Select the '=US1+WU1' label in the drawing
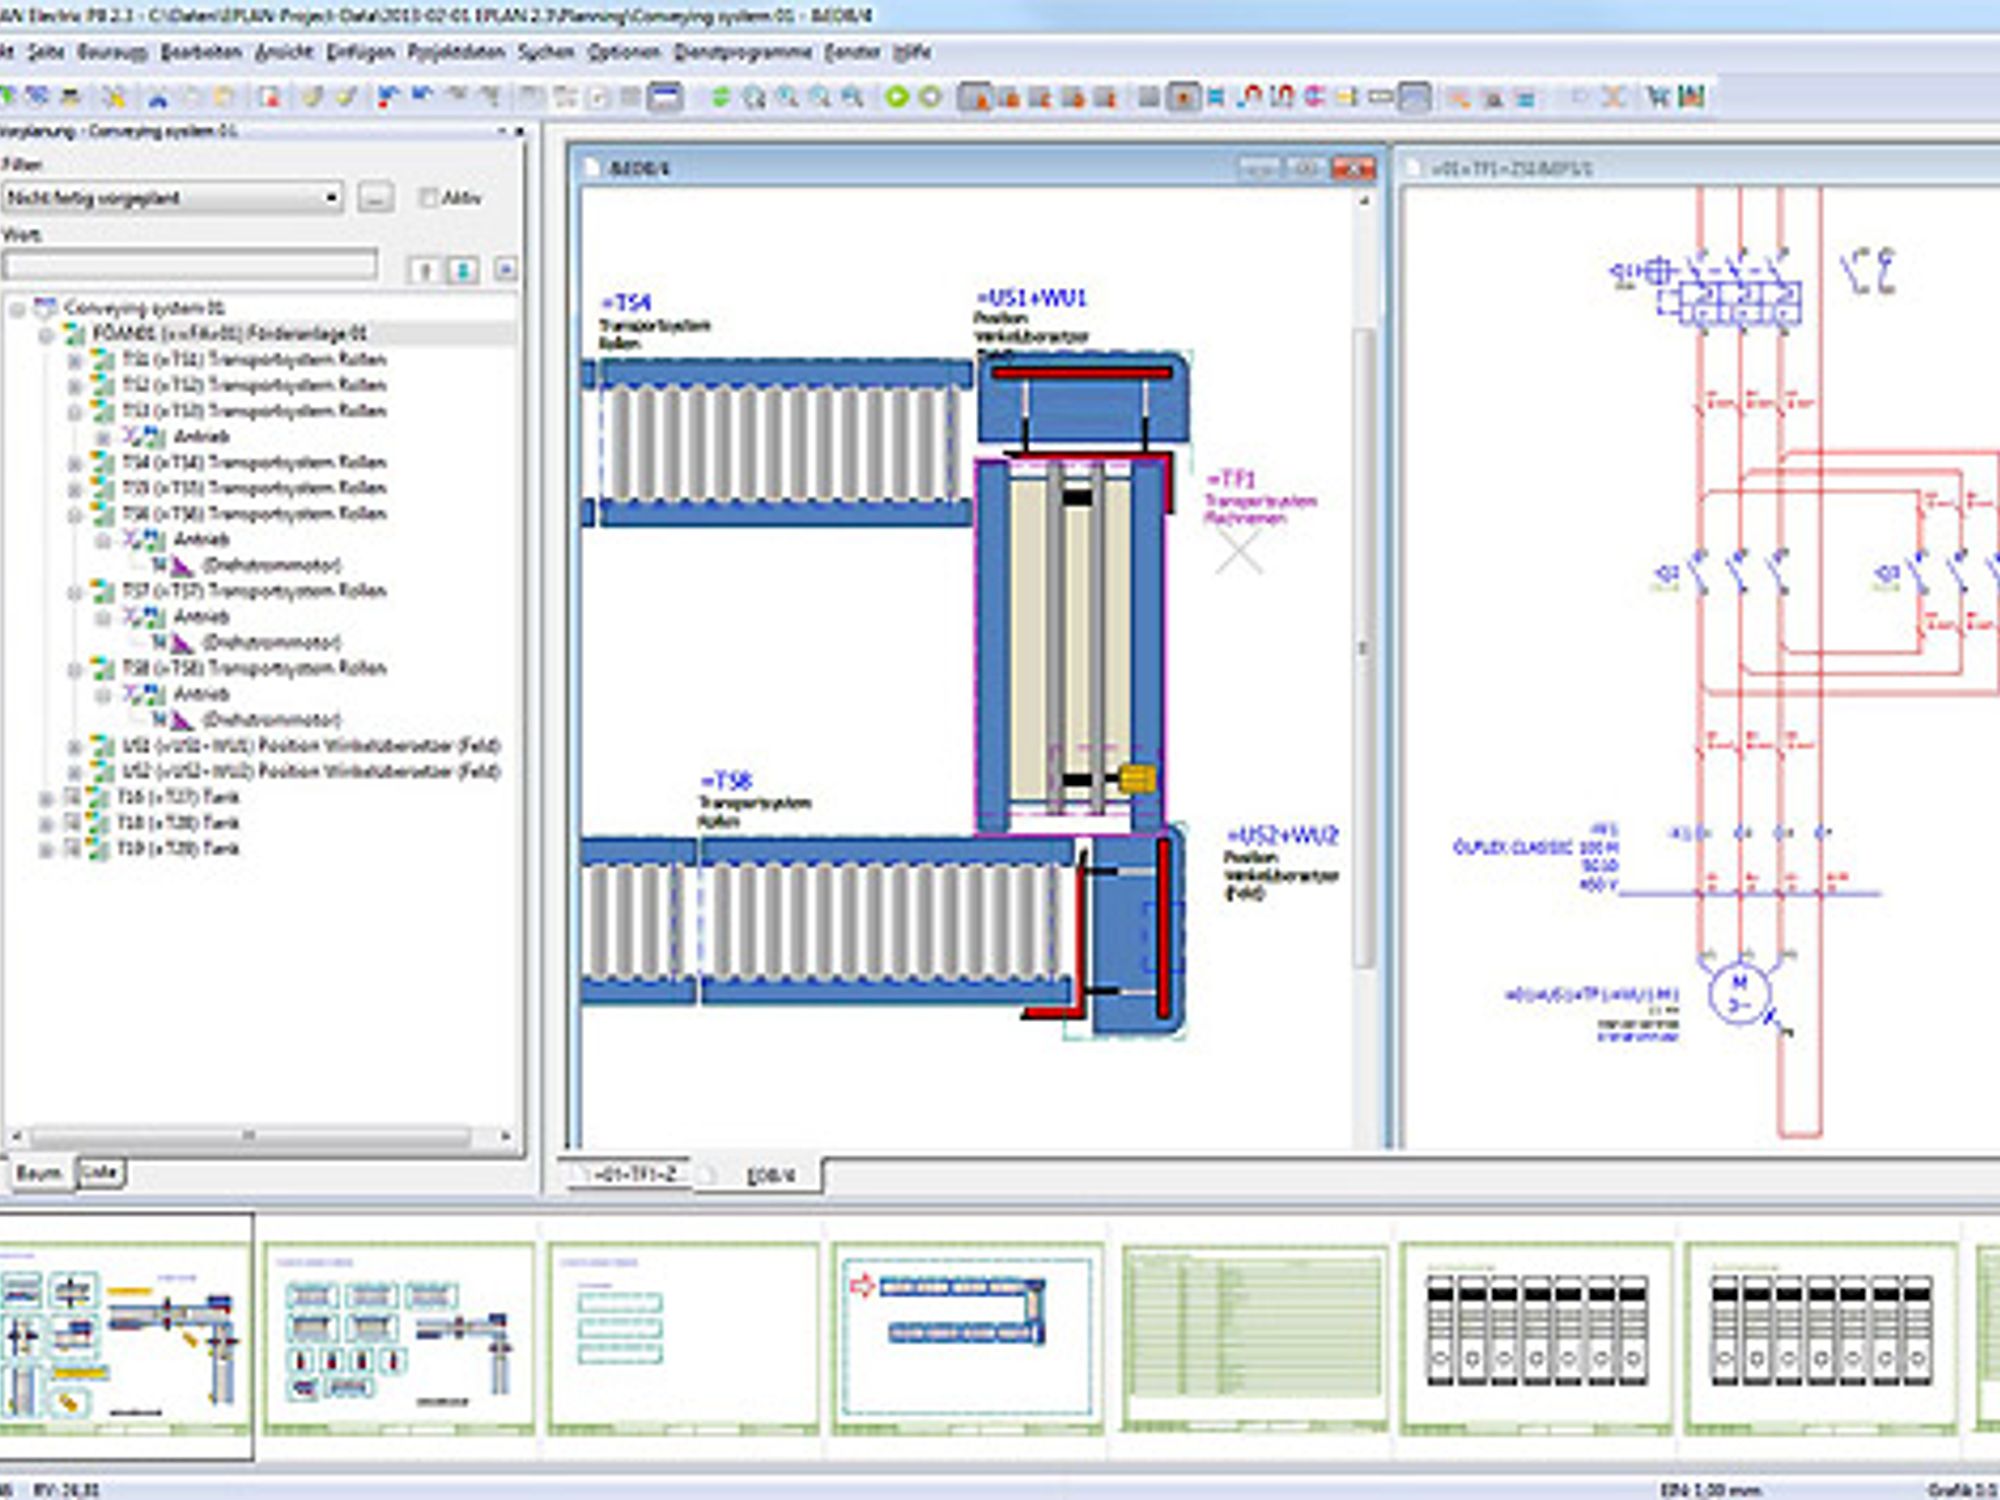The image size is (2000, 1500). [1030, 298]
